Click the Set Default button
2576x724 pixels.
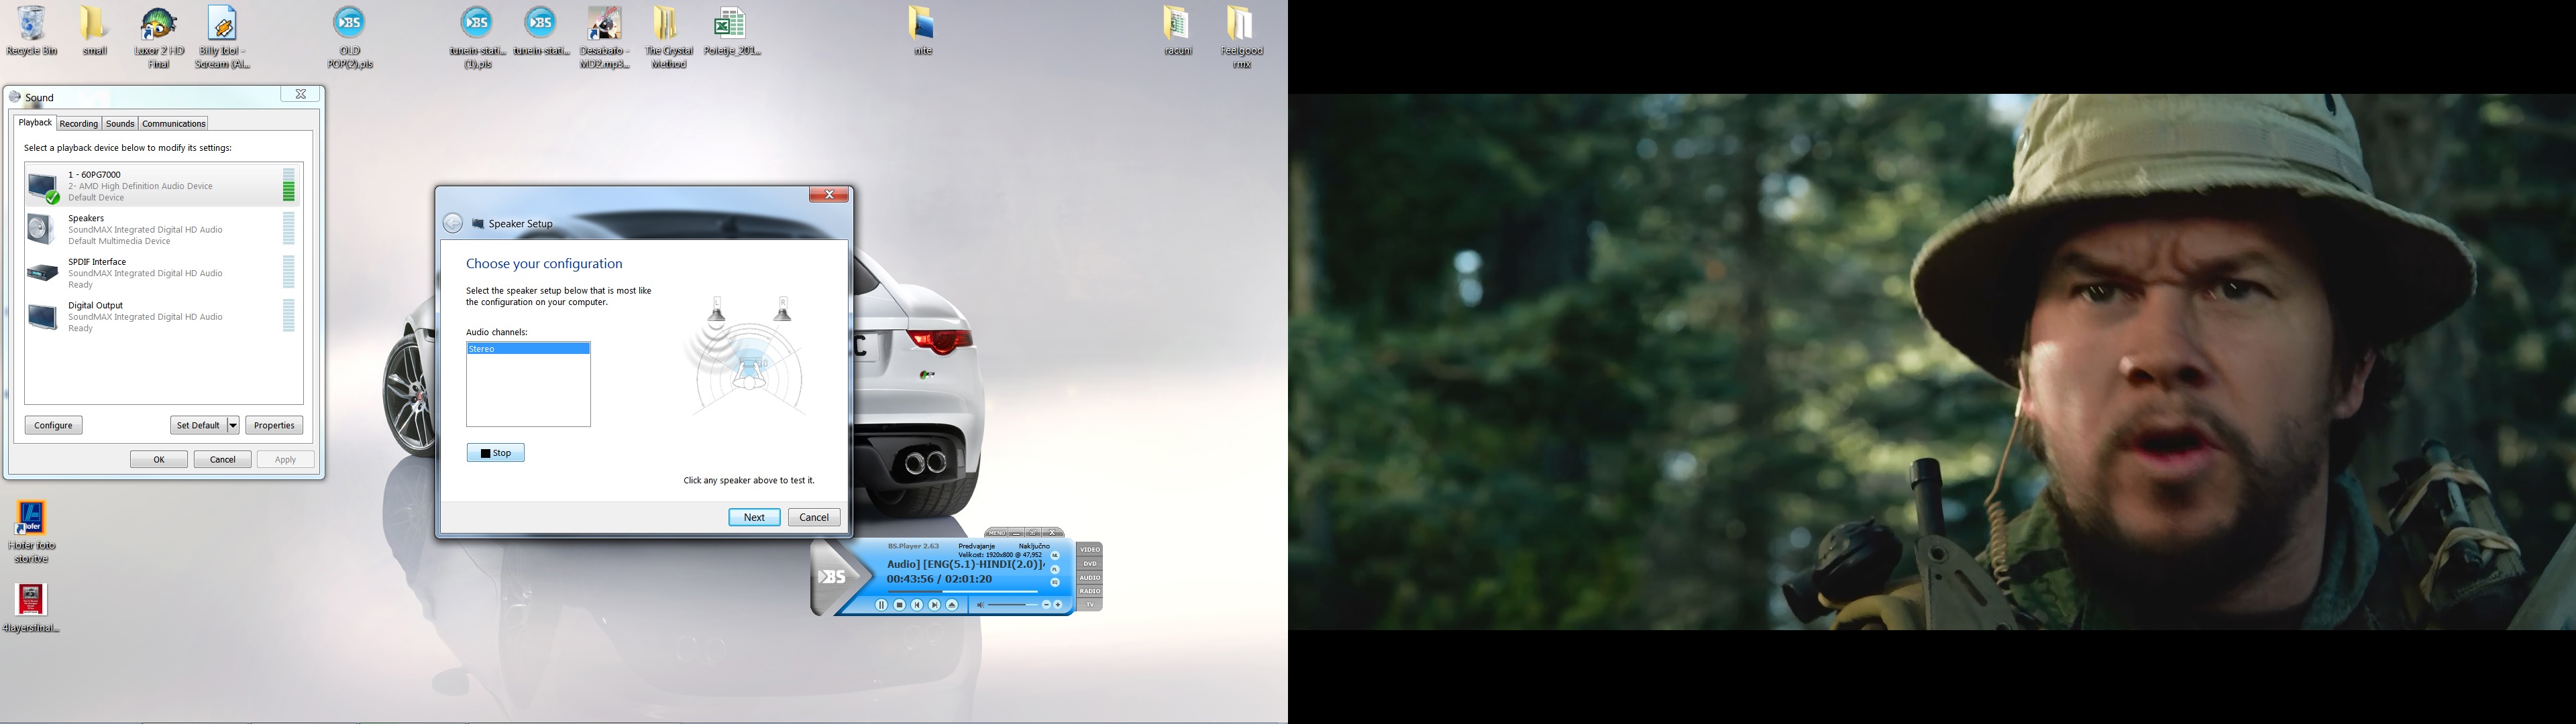[x=198, y=425]
